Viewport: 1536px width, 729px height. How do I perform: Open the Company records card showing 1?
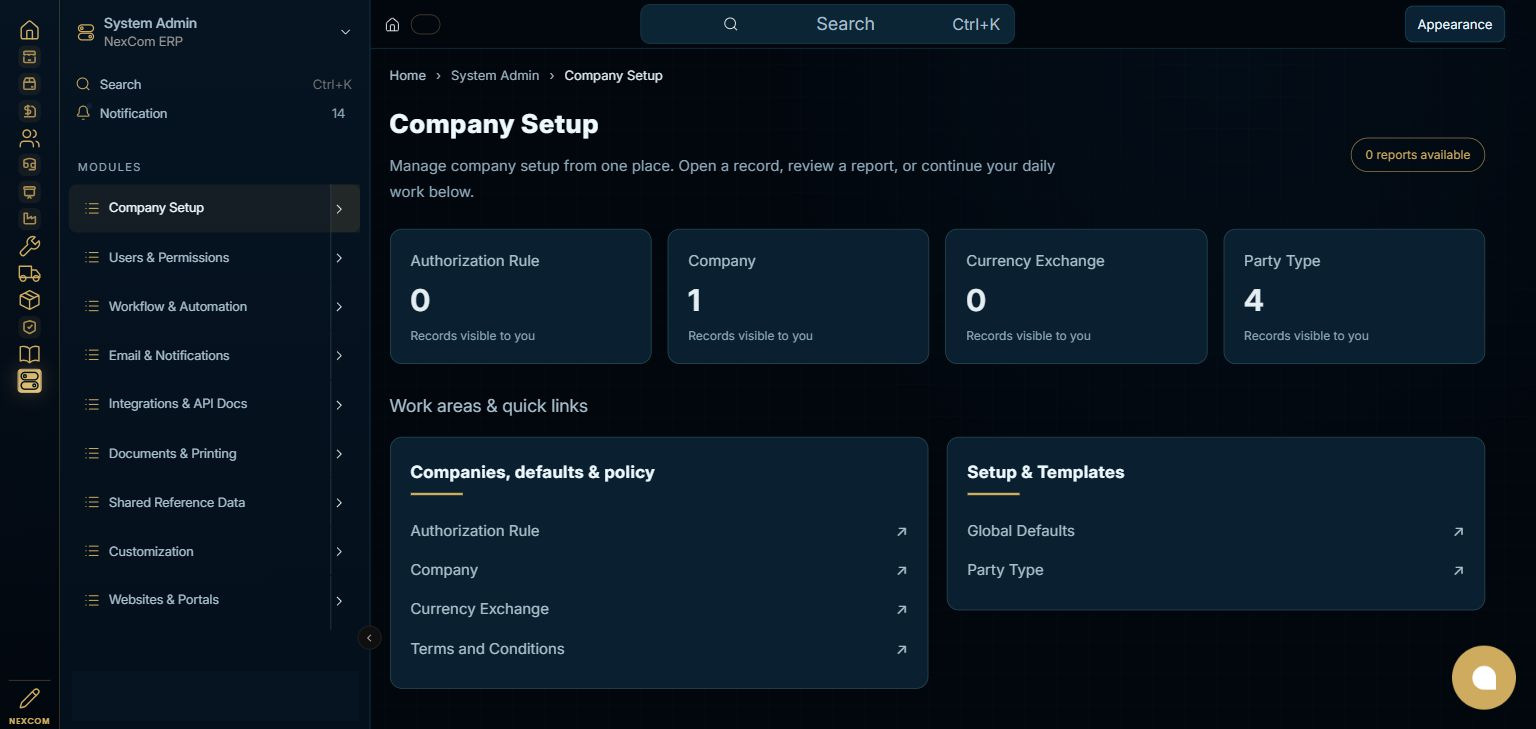tap(798, 296)
